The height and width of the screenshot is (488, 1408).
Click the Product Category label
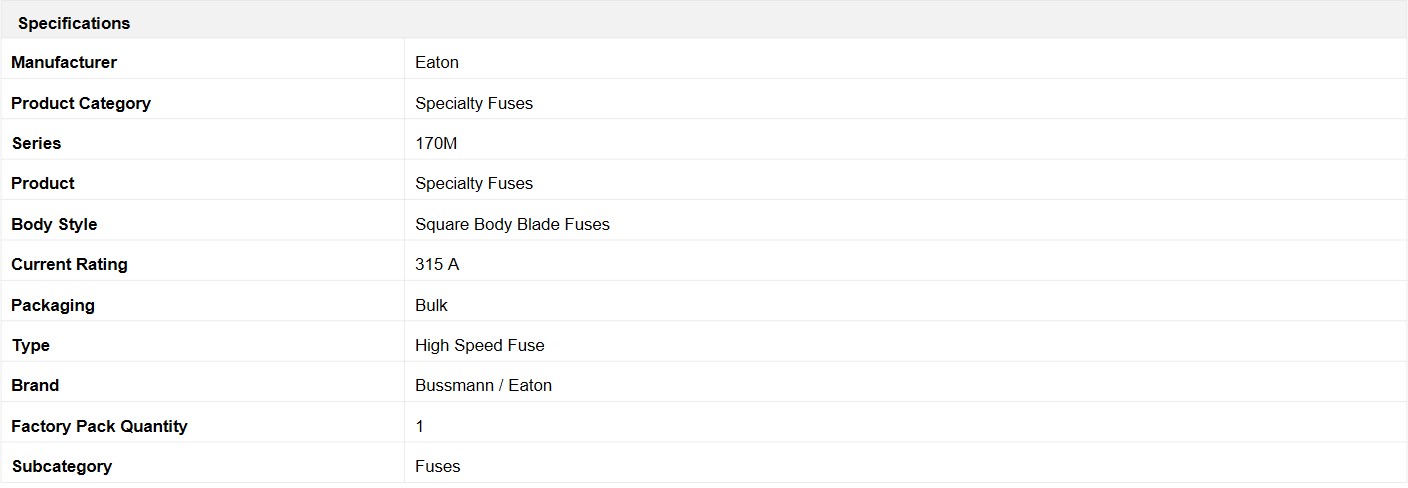81,103
